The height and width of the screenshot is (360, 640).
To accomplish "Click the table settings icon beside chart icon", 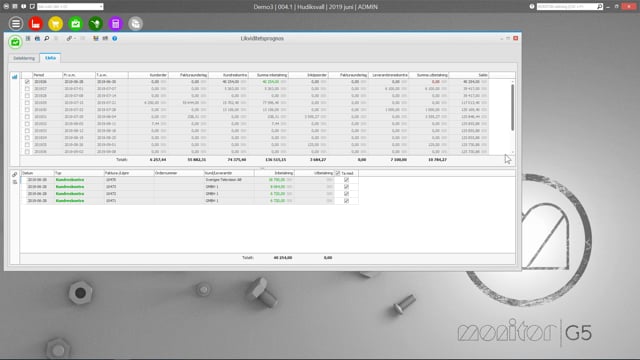I will coord(105,38).
